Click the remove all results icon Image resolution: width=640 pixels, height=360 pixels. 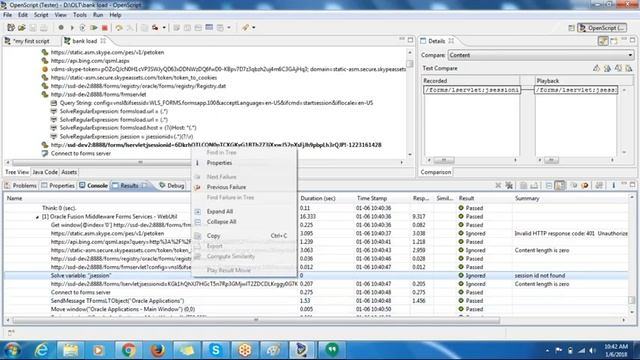509,186
